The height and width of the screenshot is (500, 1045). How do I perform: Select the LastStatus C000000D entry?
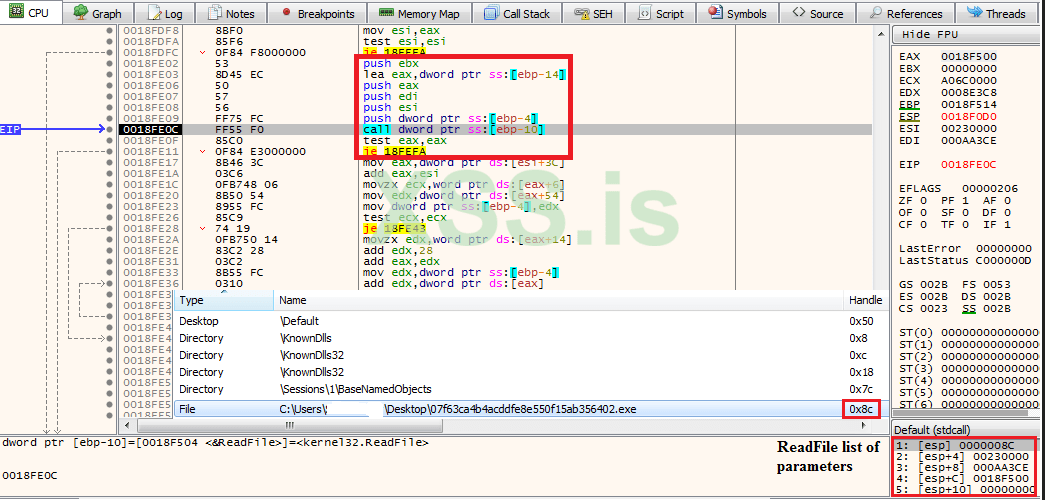point(965,260)
